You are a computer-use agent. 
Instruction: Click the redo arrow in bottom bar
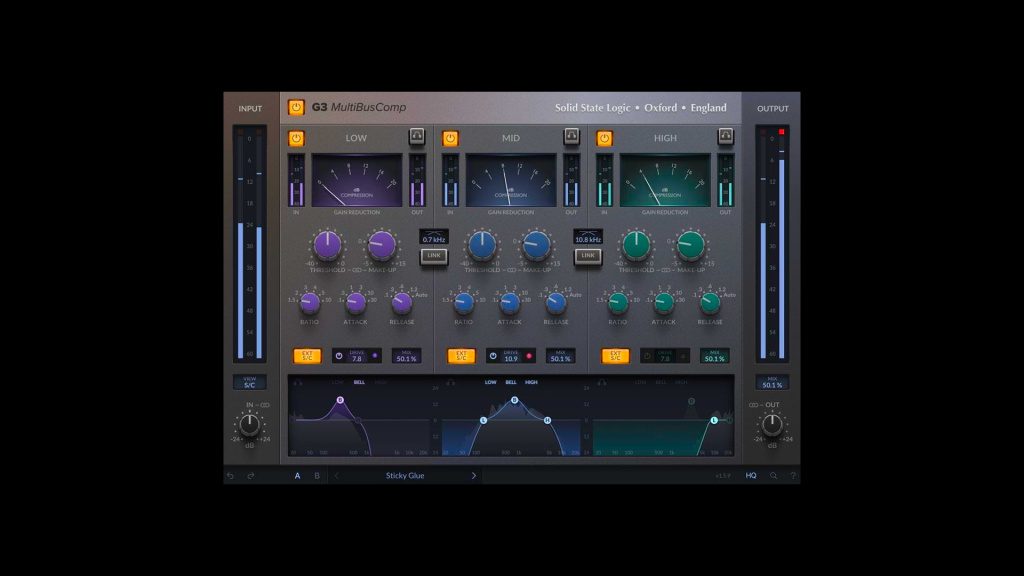(250, 476)
